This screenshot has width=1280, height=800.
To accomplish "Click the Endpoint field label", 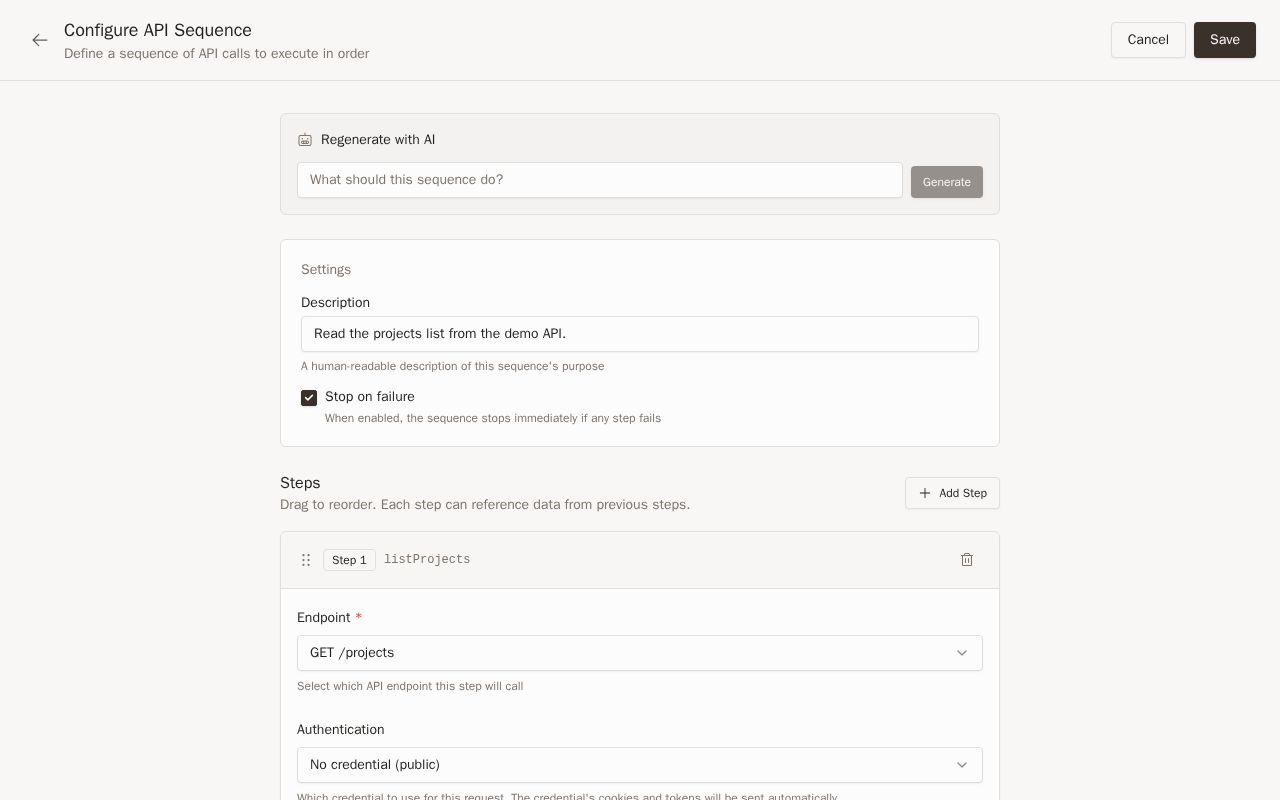I will [x=324, y=618].
